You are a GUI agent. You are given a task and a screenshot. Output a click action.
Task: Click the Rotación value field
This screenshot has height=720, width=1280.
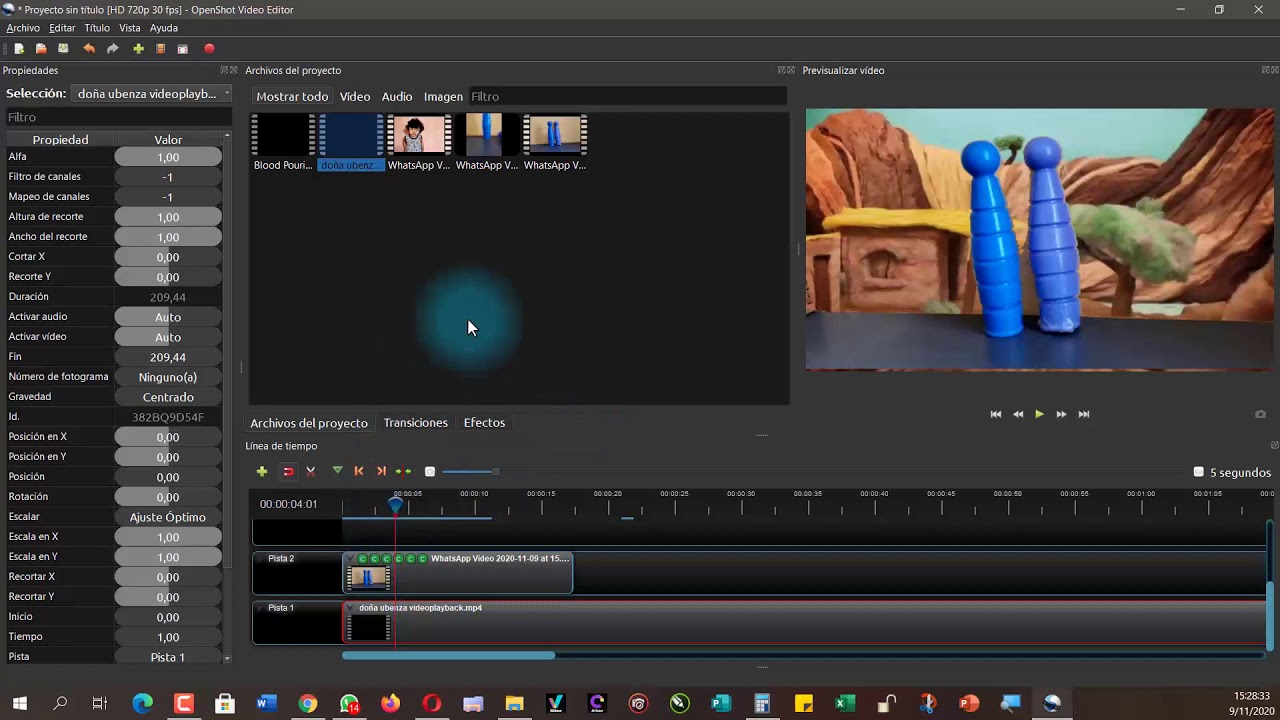tap(168, 497)
